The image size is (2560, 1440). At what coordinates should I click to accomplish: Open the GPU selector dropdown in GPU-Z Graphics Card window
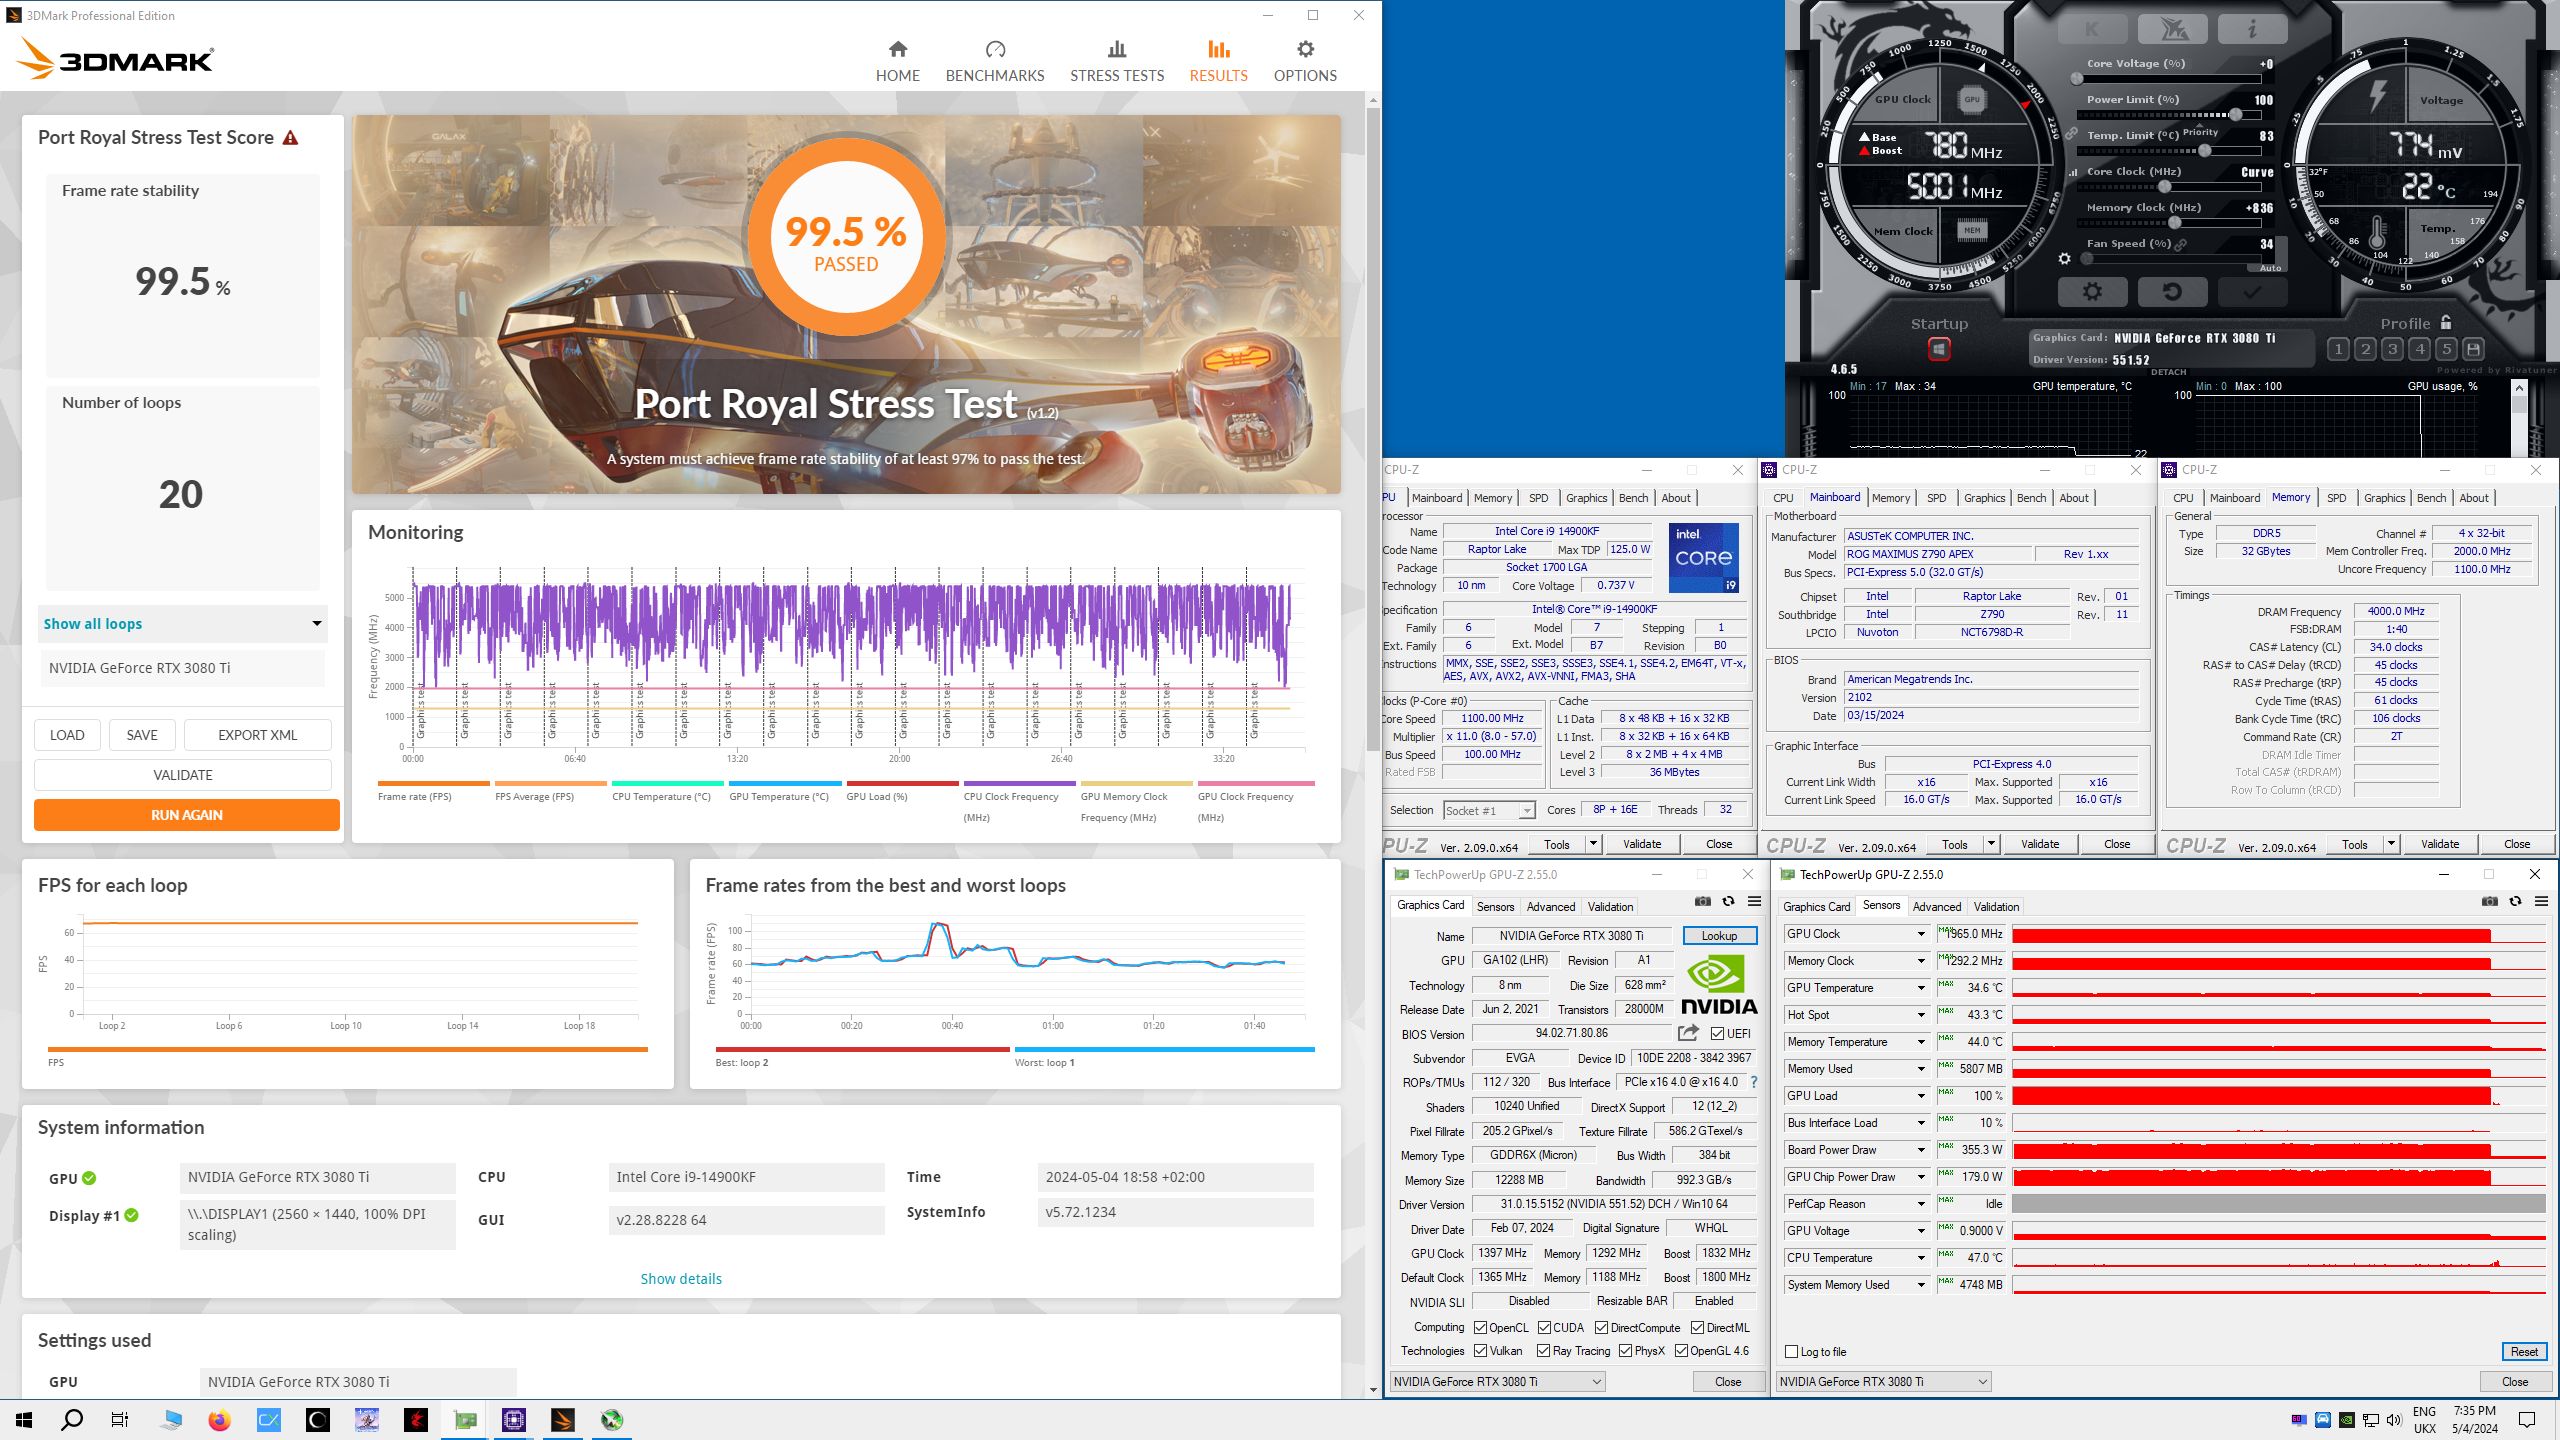pos(1497,1382)
